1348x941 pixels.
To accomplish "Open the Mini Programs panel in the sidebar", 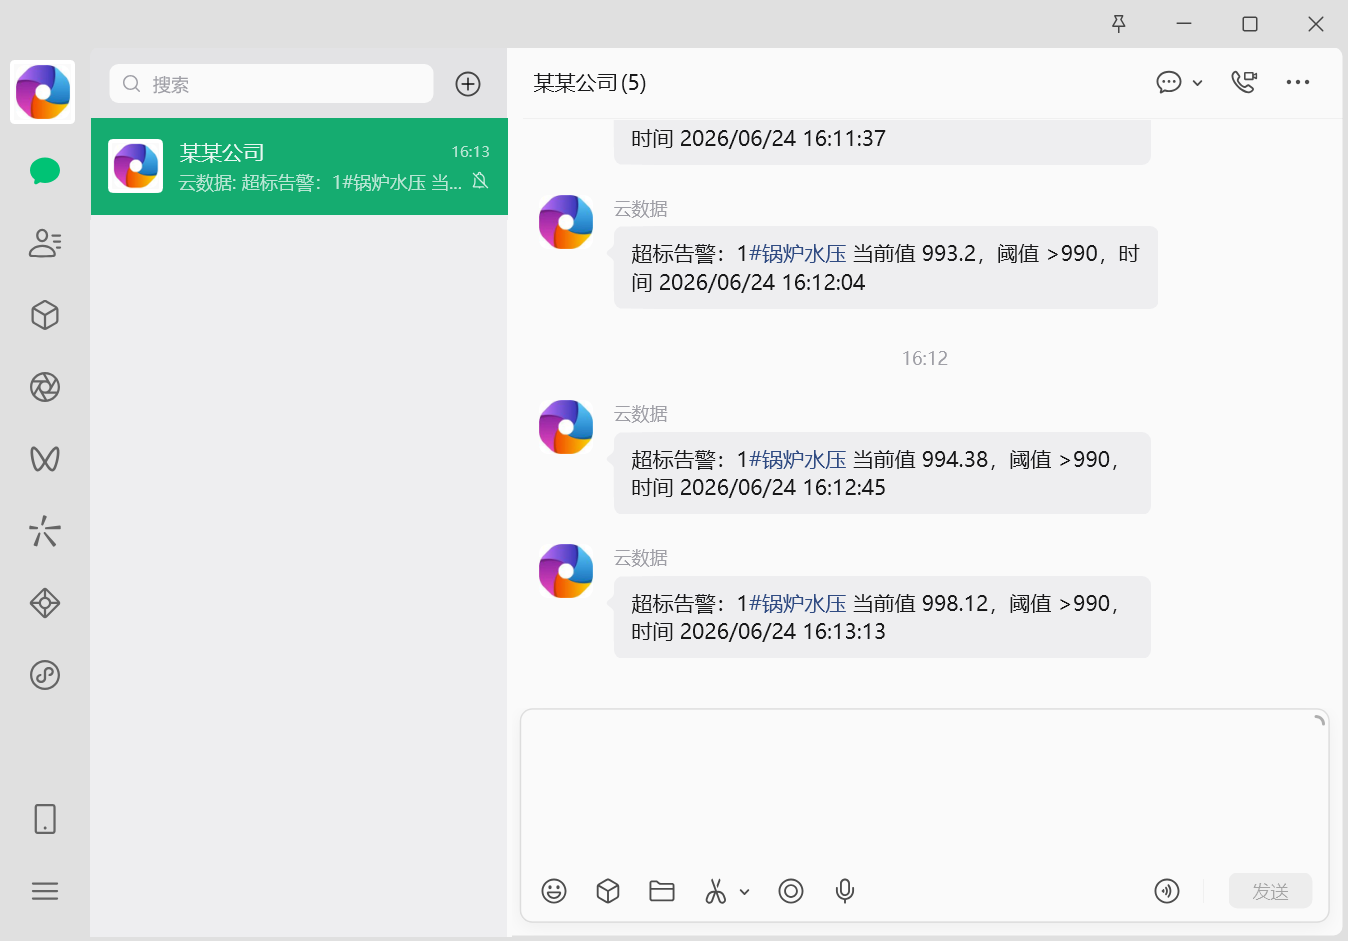I will click(x=45, y=675).
